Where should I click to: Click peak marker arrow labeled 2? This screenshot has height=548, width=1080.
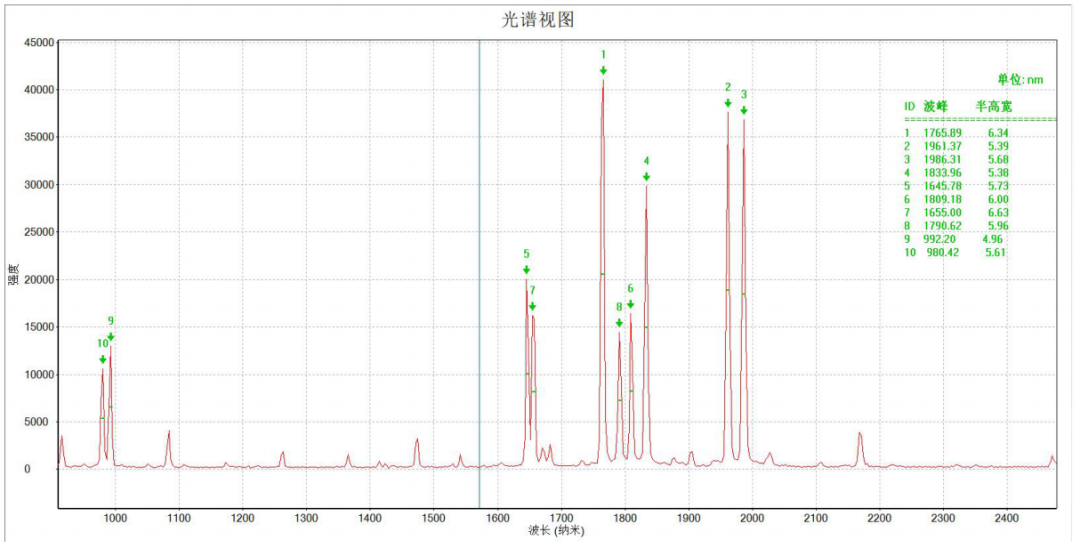[727, 103]
